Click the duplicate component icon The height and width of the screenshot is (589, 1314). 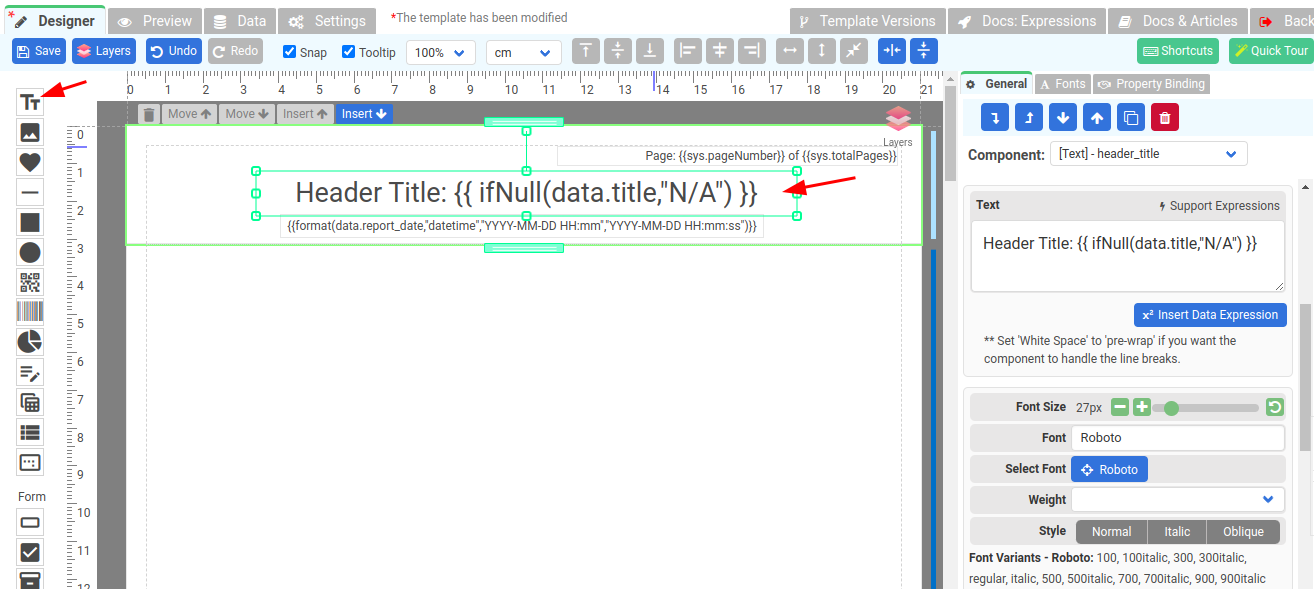pyautogui.click(x=1131, y=117)
